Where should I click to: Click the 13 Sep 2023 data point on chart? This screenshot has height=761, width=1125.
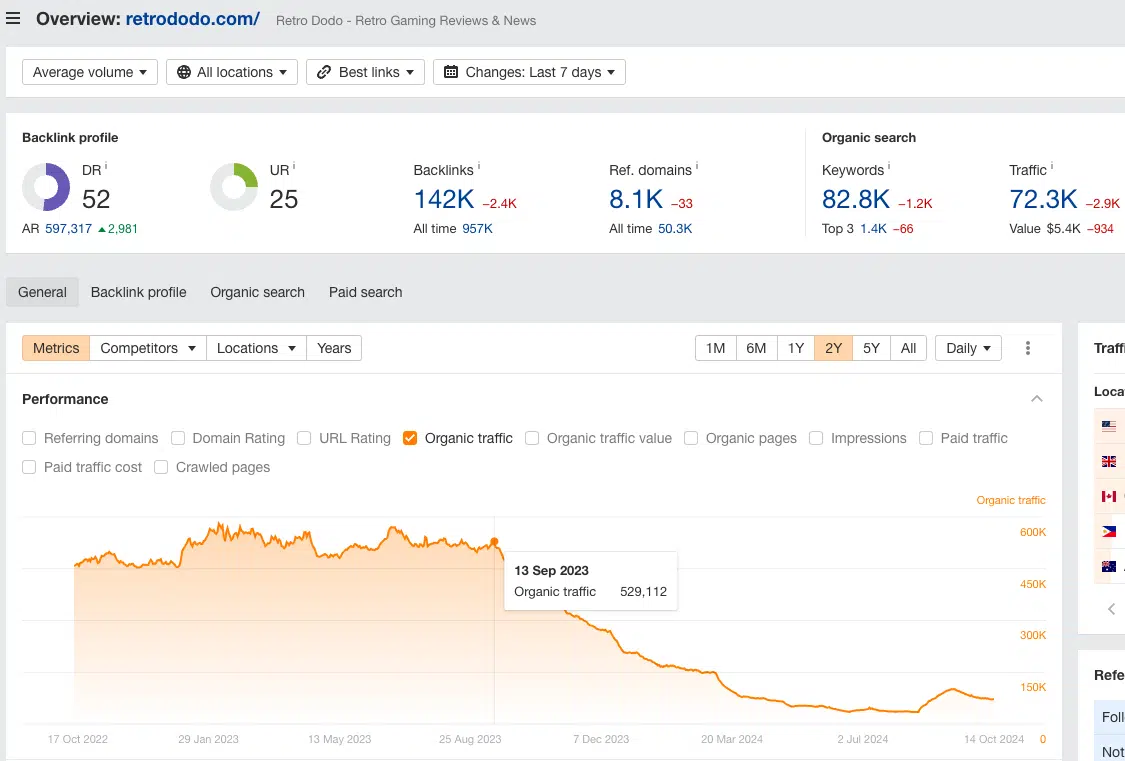click(x=495, y=542)
